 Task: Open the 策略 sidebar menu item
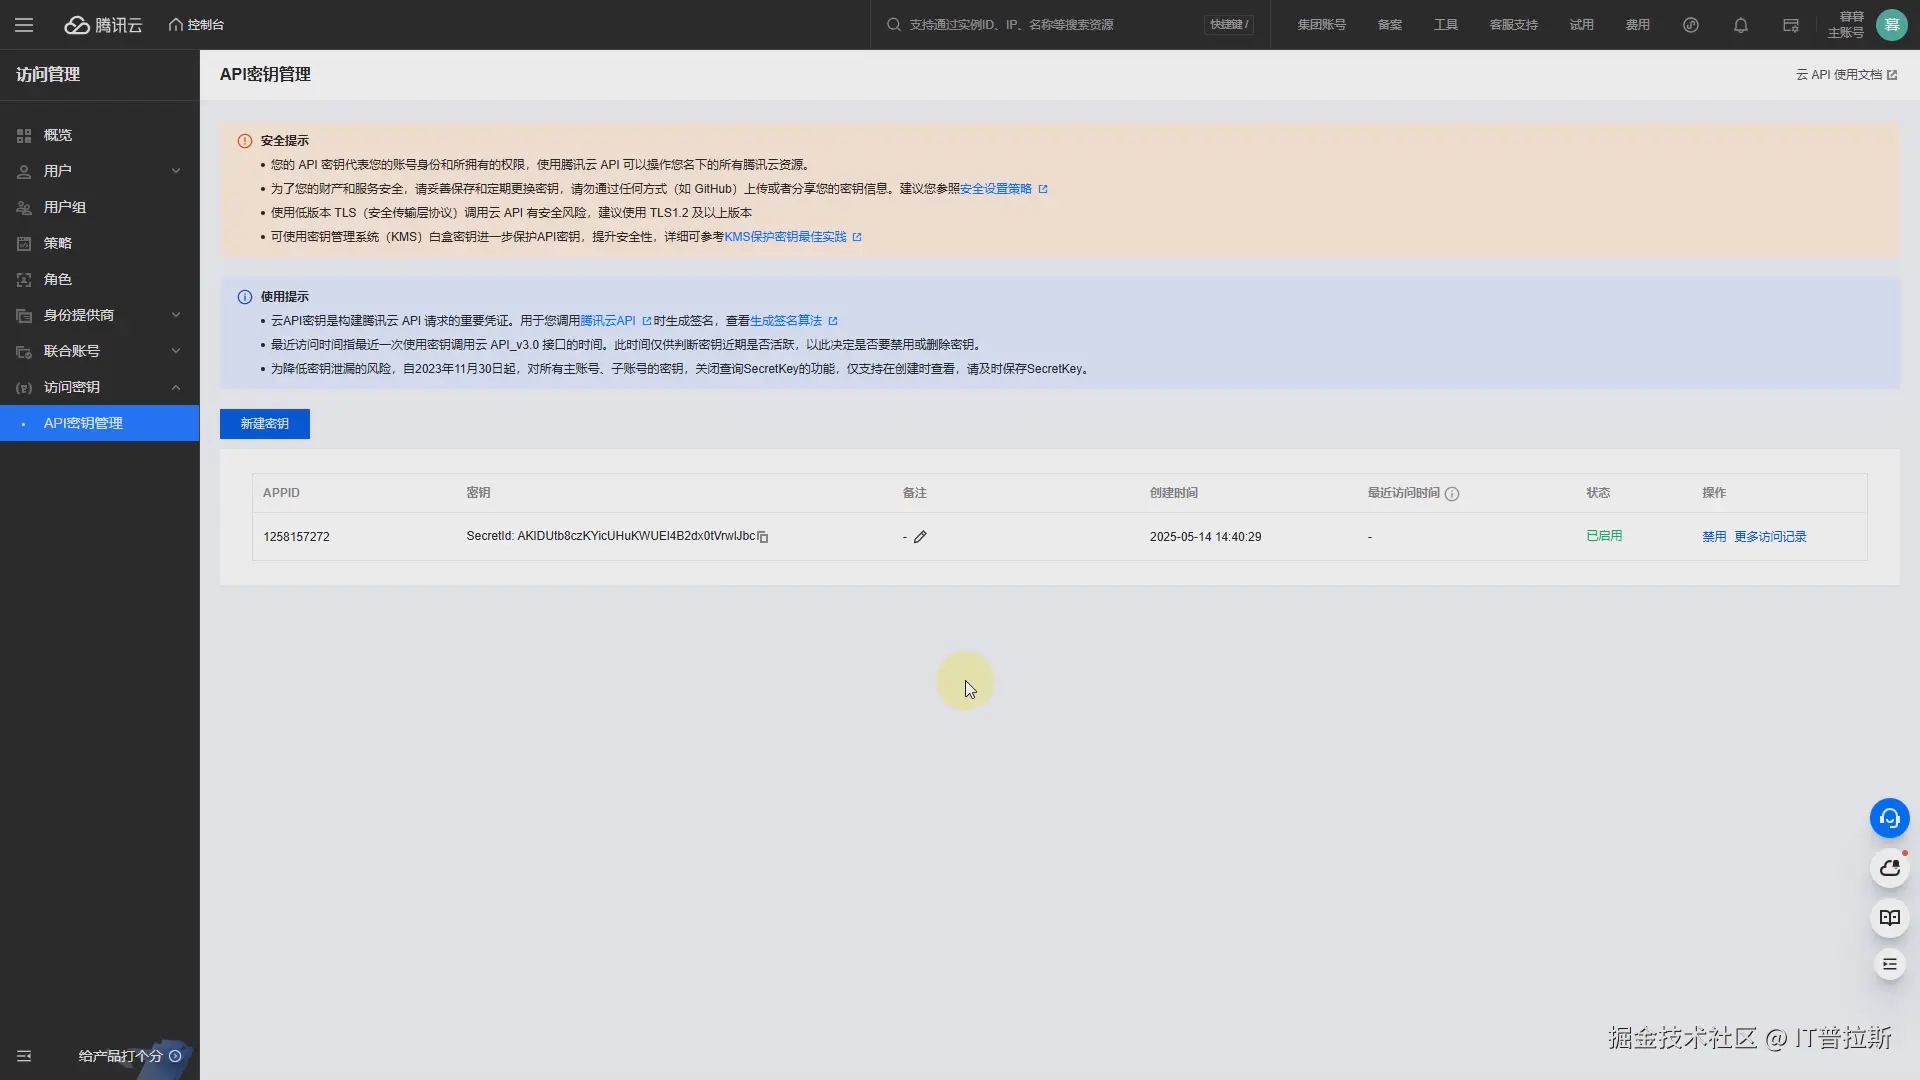[x=58, y=243]
